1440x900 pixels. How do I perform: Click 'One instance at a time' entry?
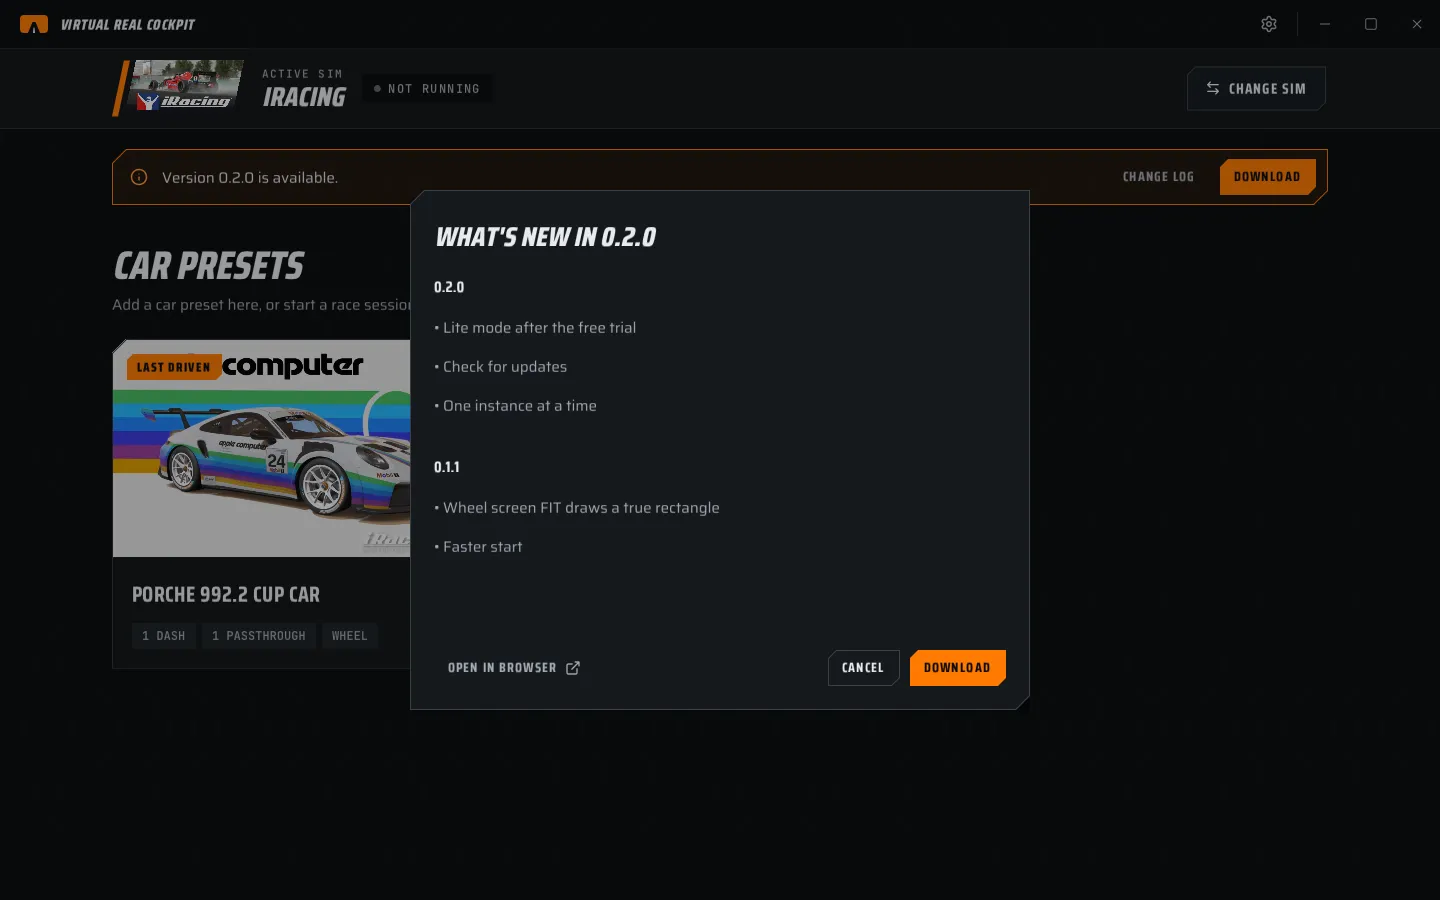(515, 406)
